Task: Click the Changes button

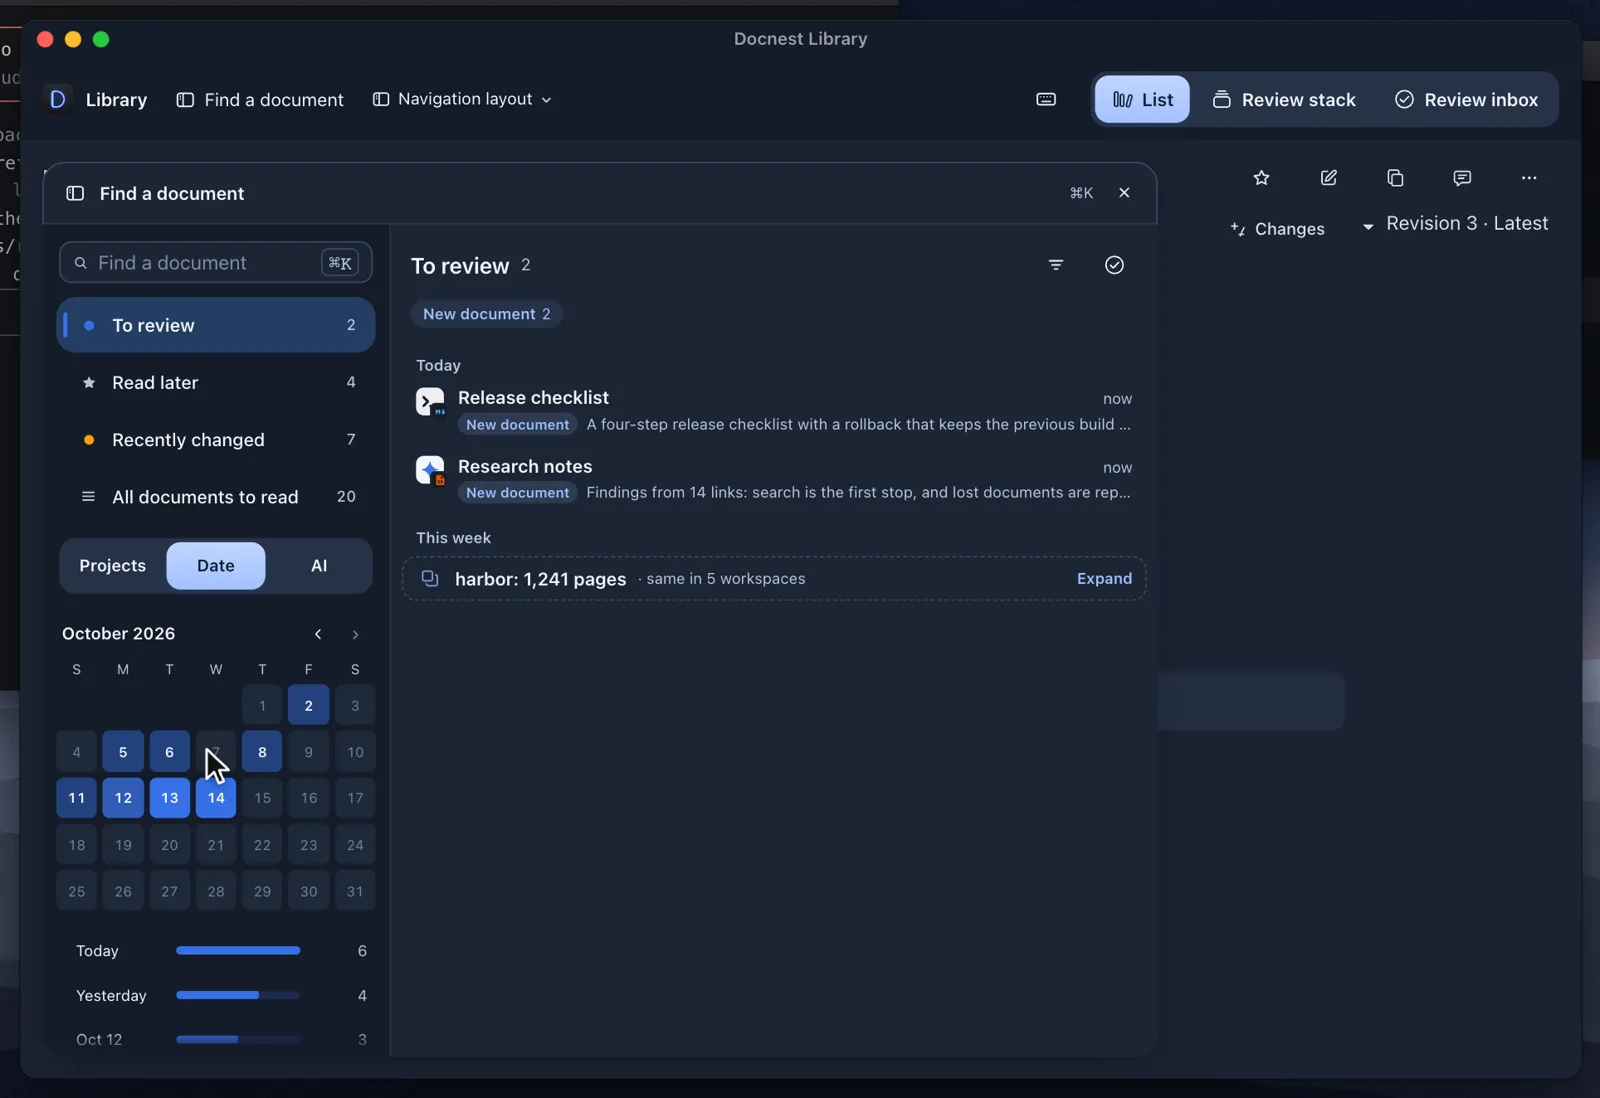Action: [1277, 229]
